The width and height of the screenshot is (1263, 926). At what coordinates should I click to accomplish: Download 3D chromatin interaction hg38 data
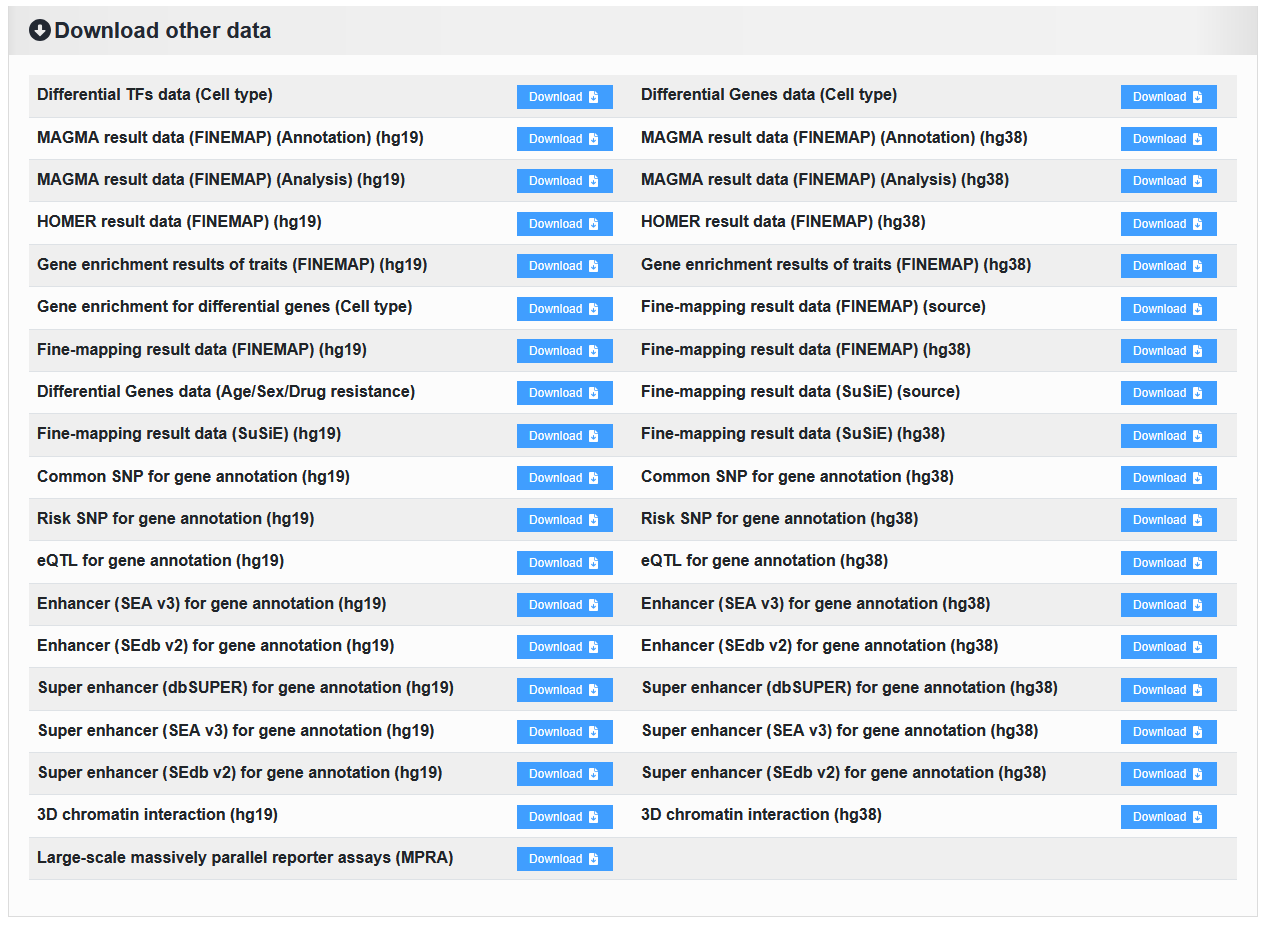[1169, 817]
